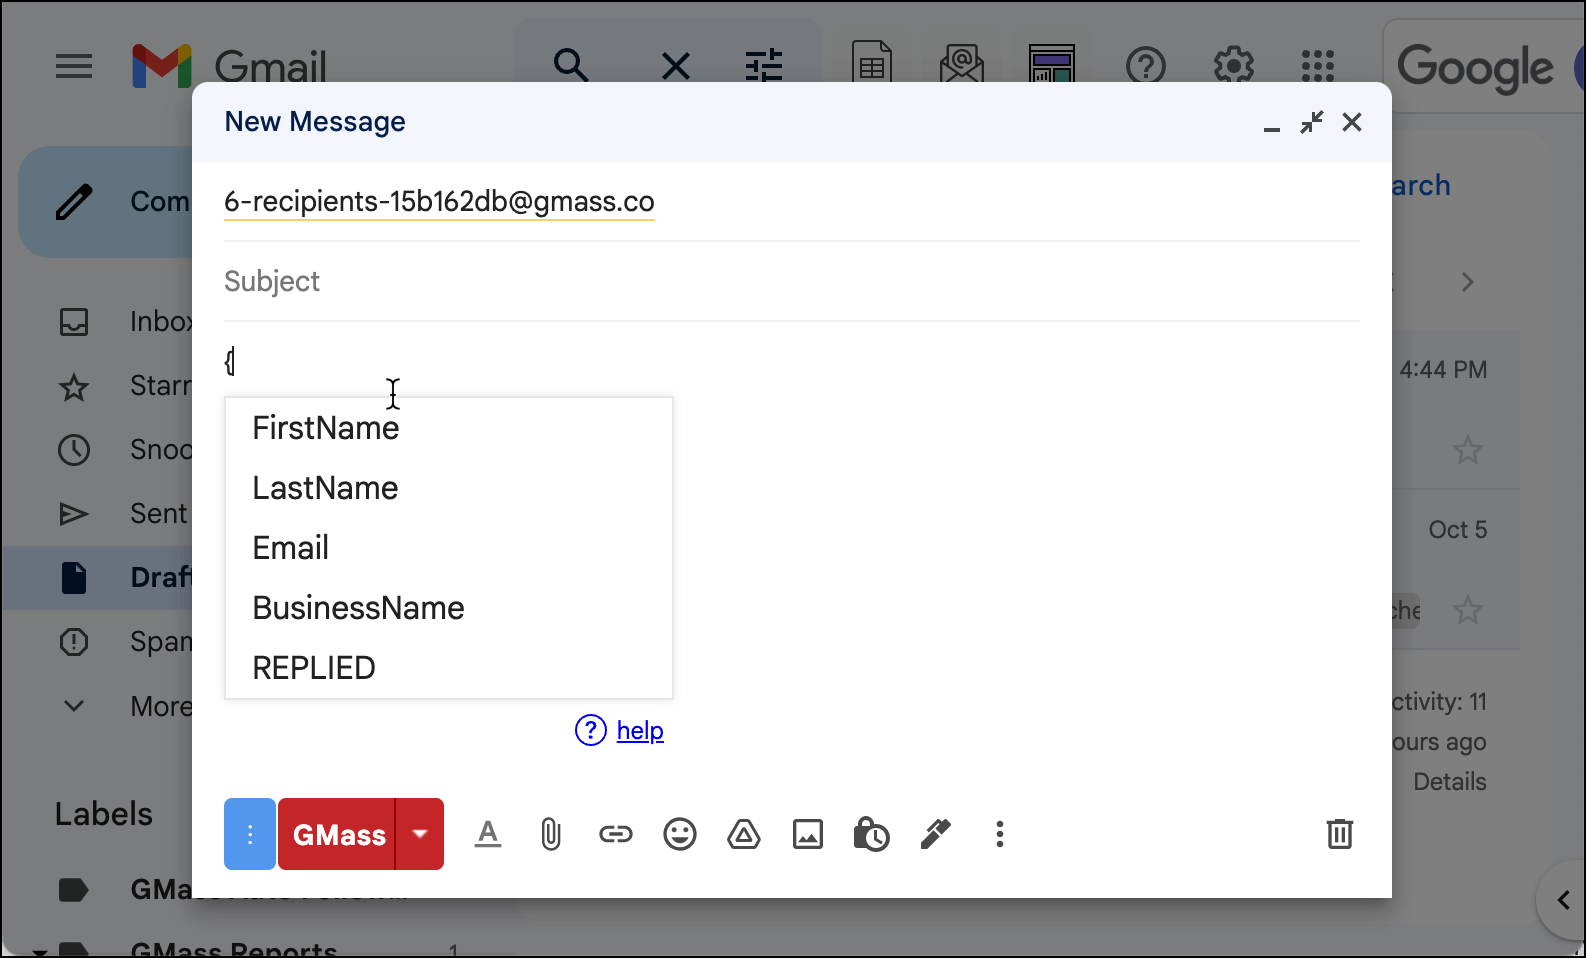Open the Spam folder icon
Image resolution: width=1586 pixels, height=958 pixels.
[74, 642]
